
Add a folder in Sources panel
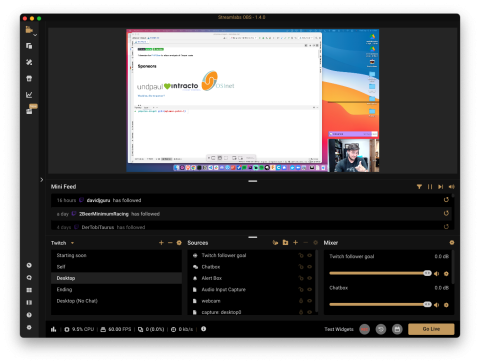(x=285, y=243)
